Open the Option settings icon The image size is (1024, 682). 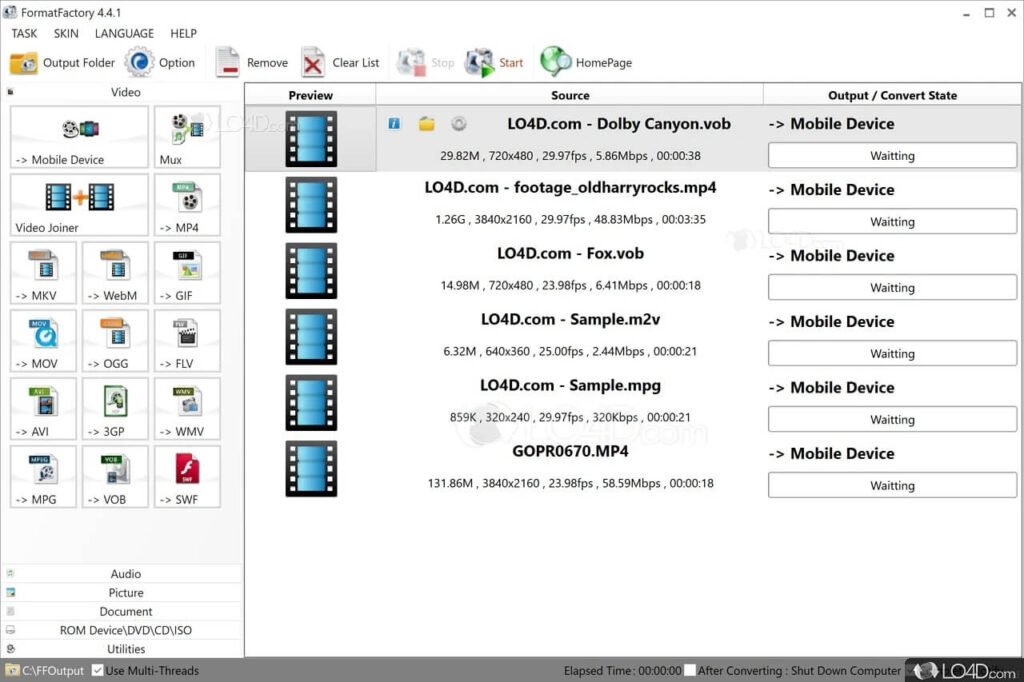click(x=139, y=63)
